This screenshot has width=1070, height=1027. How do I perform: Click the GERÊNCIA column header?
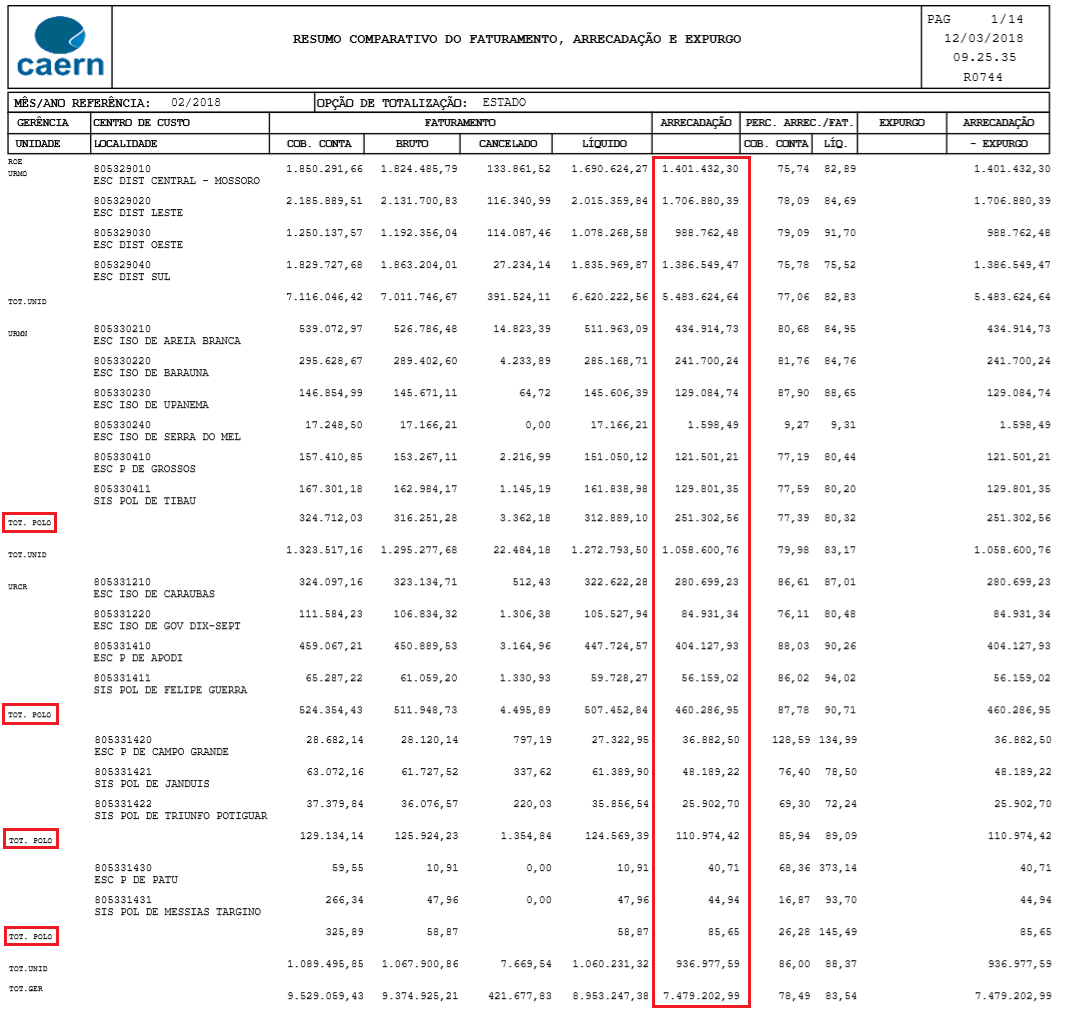43,122
